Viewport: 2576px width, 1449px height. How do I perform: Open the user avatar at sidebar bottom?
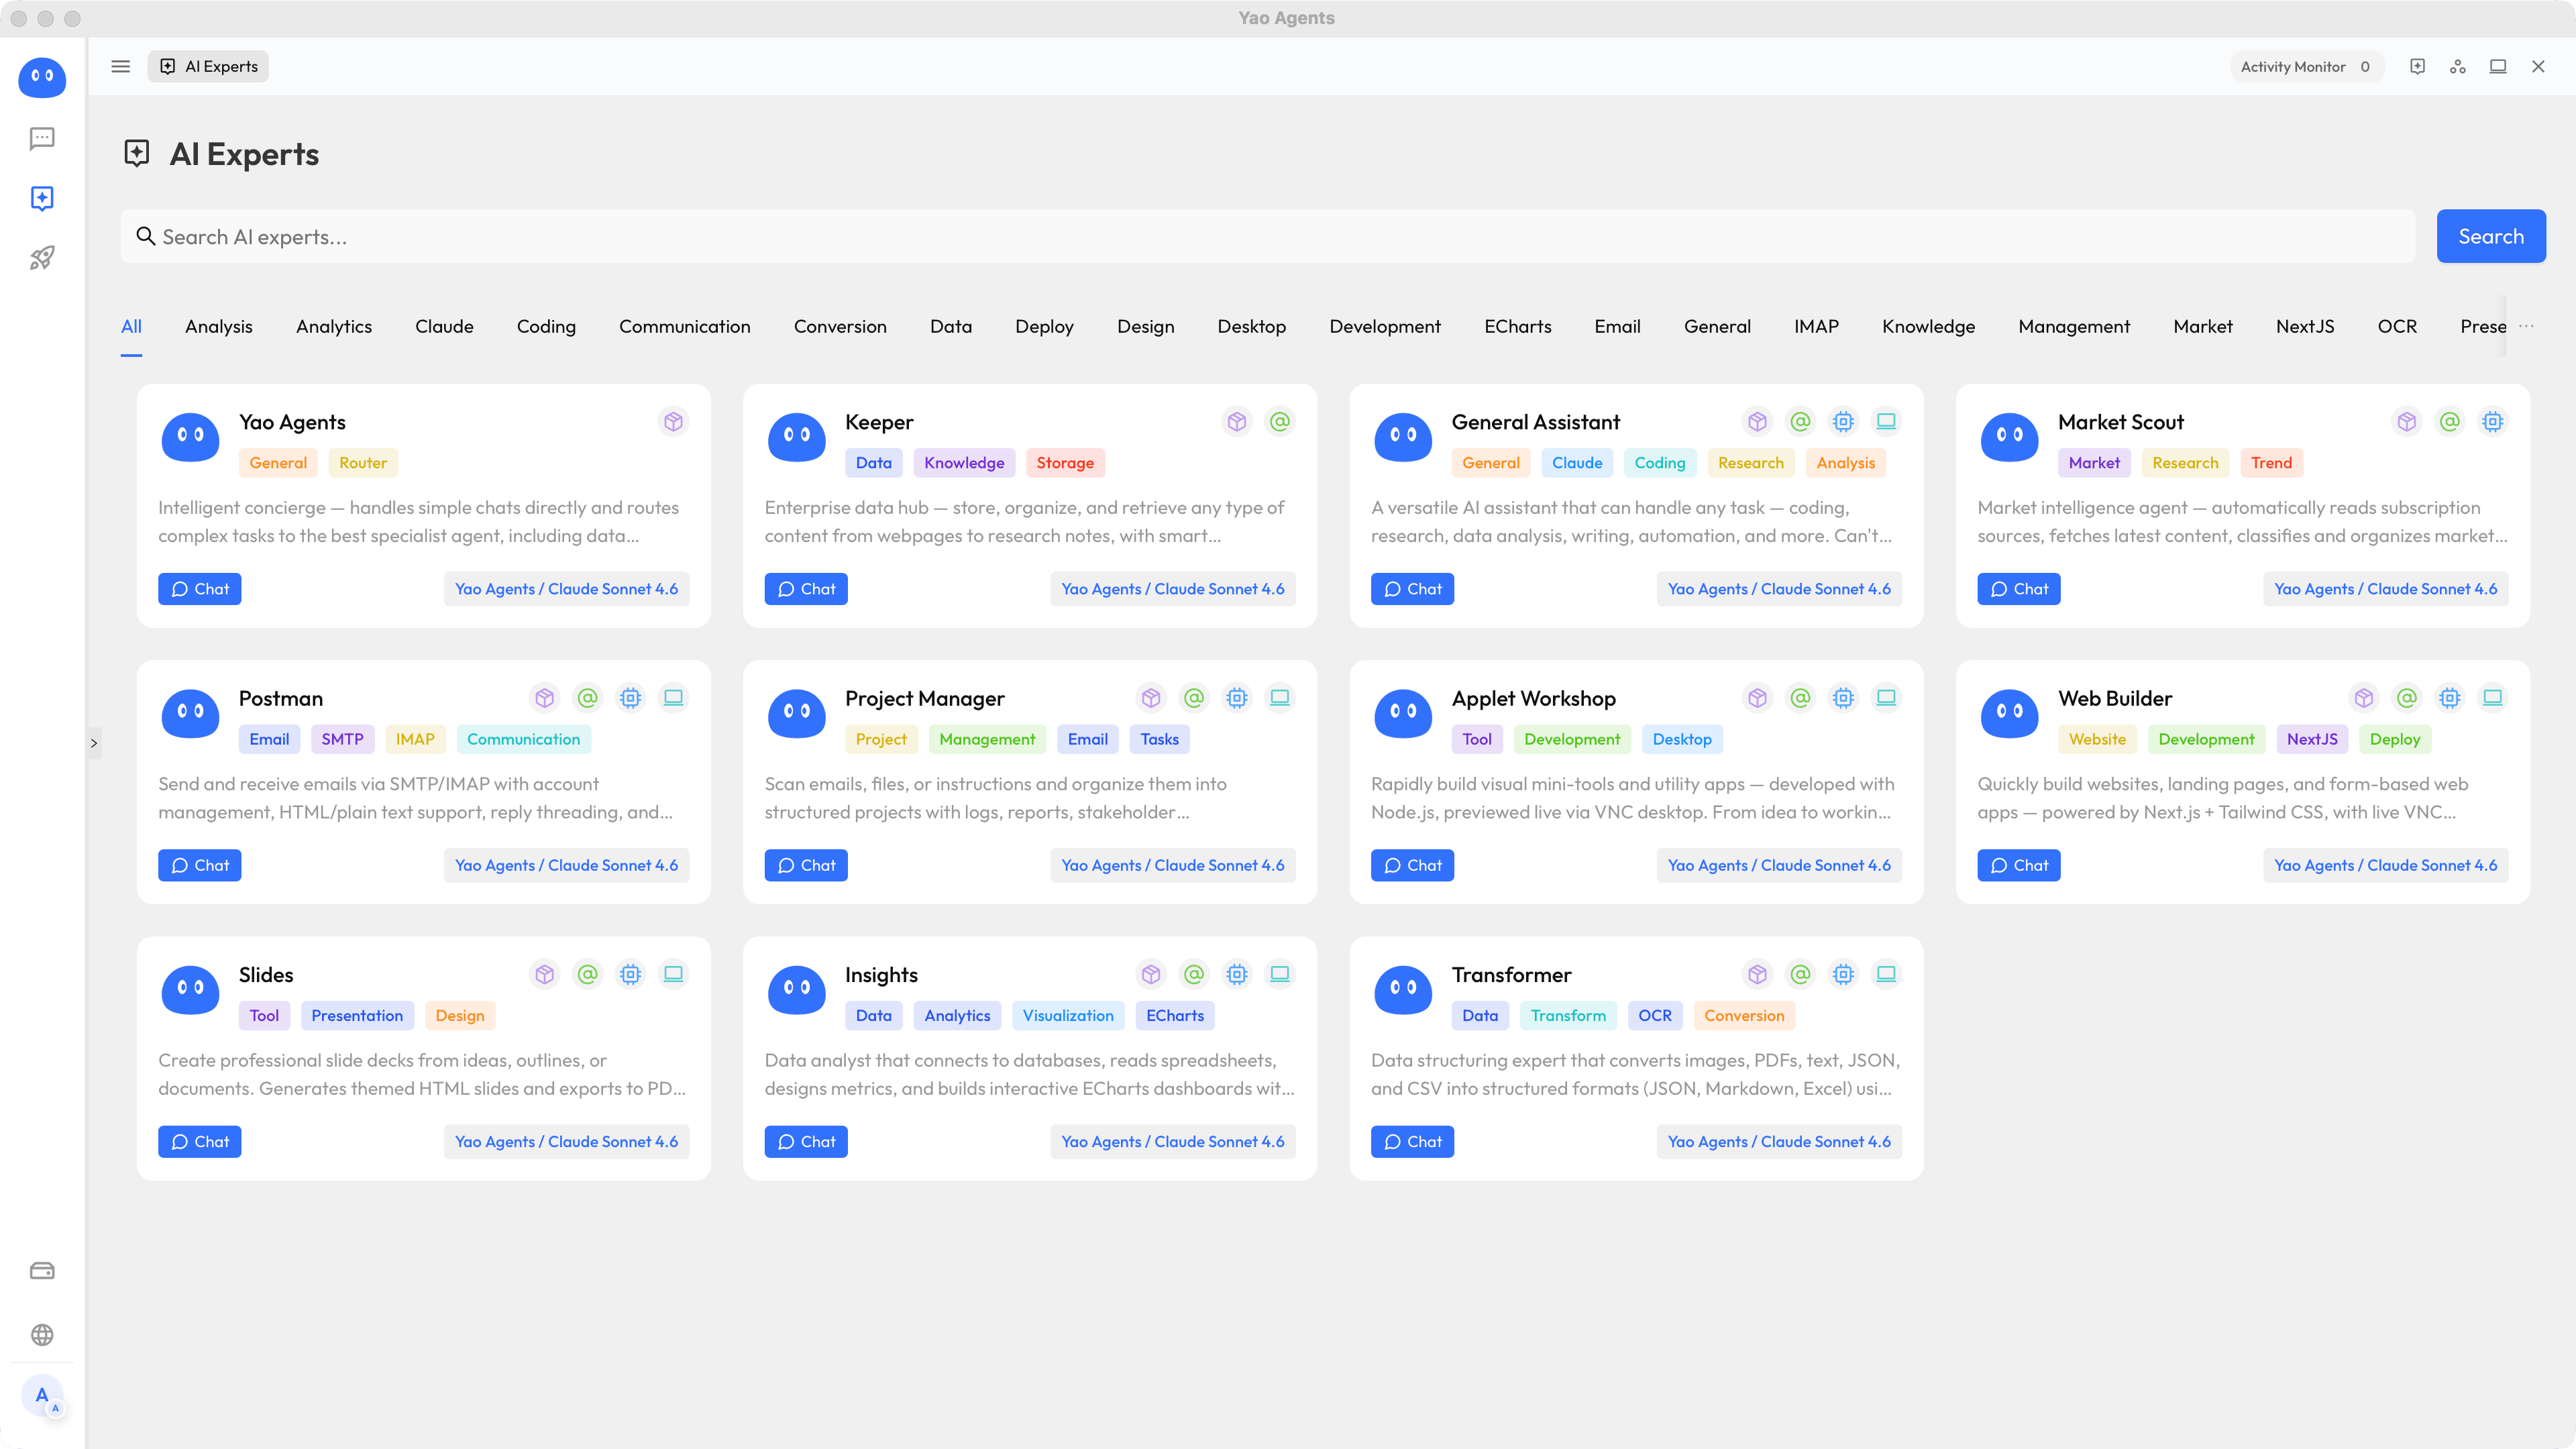tap(42, 1395)
